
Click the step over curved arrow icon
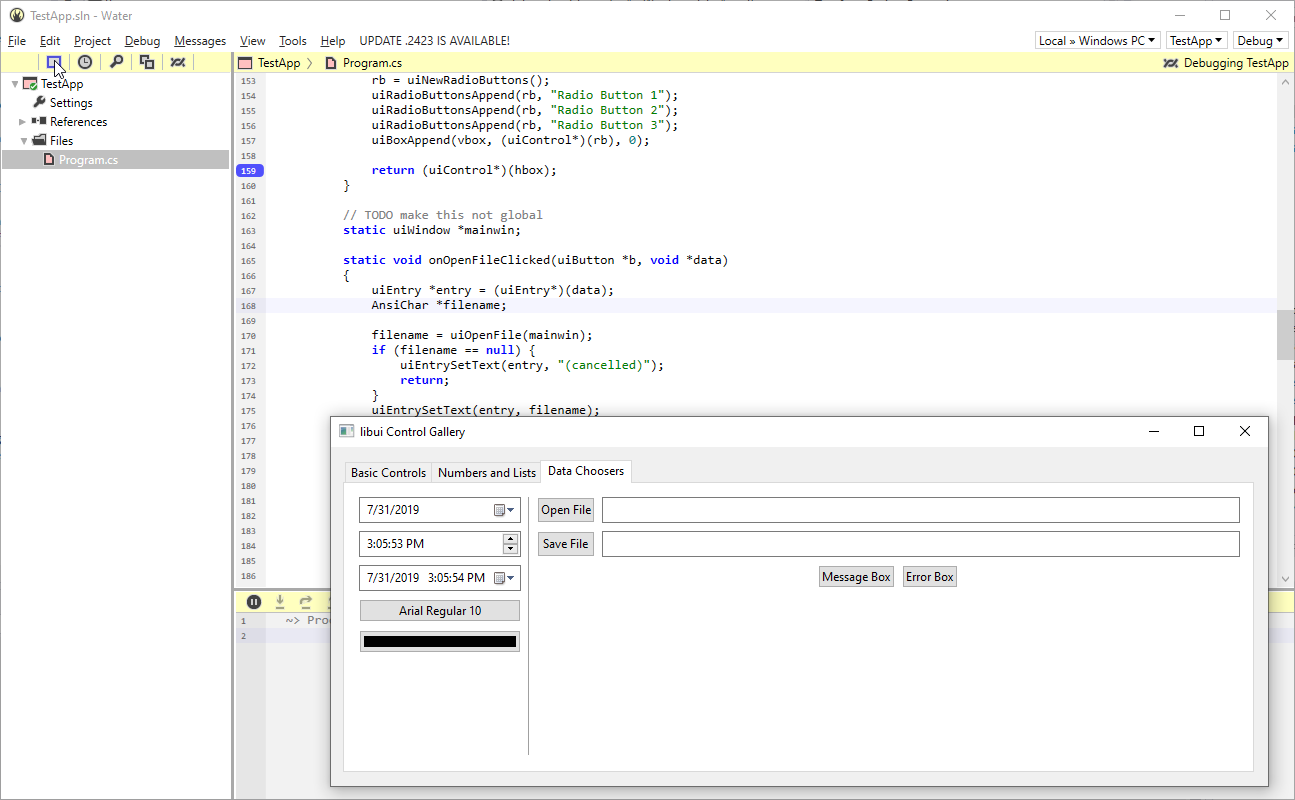306,602
